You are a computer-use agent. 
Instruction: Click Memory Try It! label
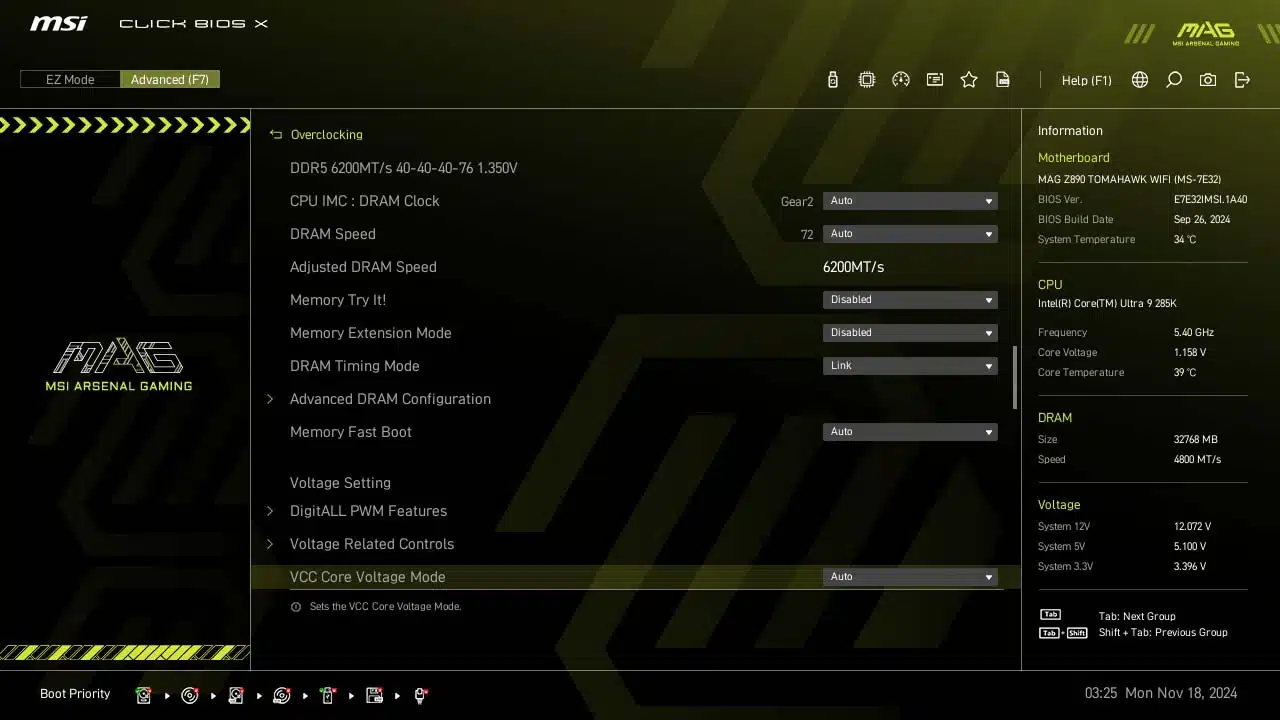(337, 300)
